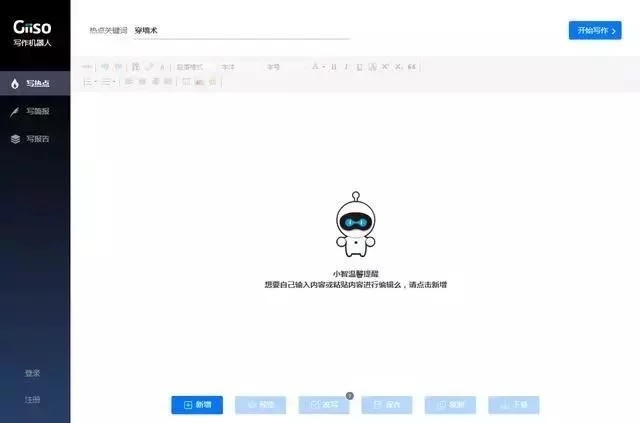The image size is (640, 423).
Task: Click the 预览 button at bottom
Action: (260, 405)
